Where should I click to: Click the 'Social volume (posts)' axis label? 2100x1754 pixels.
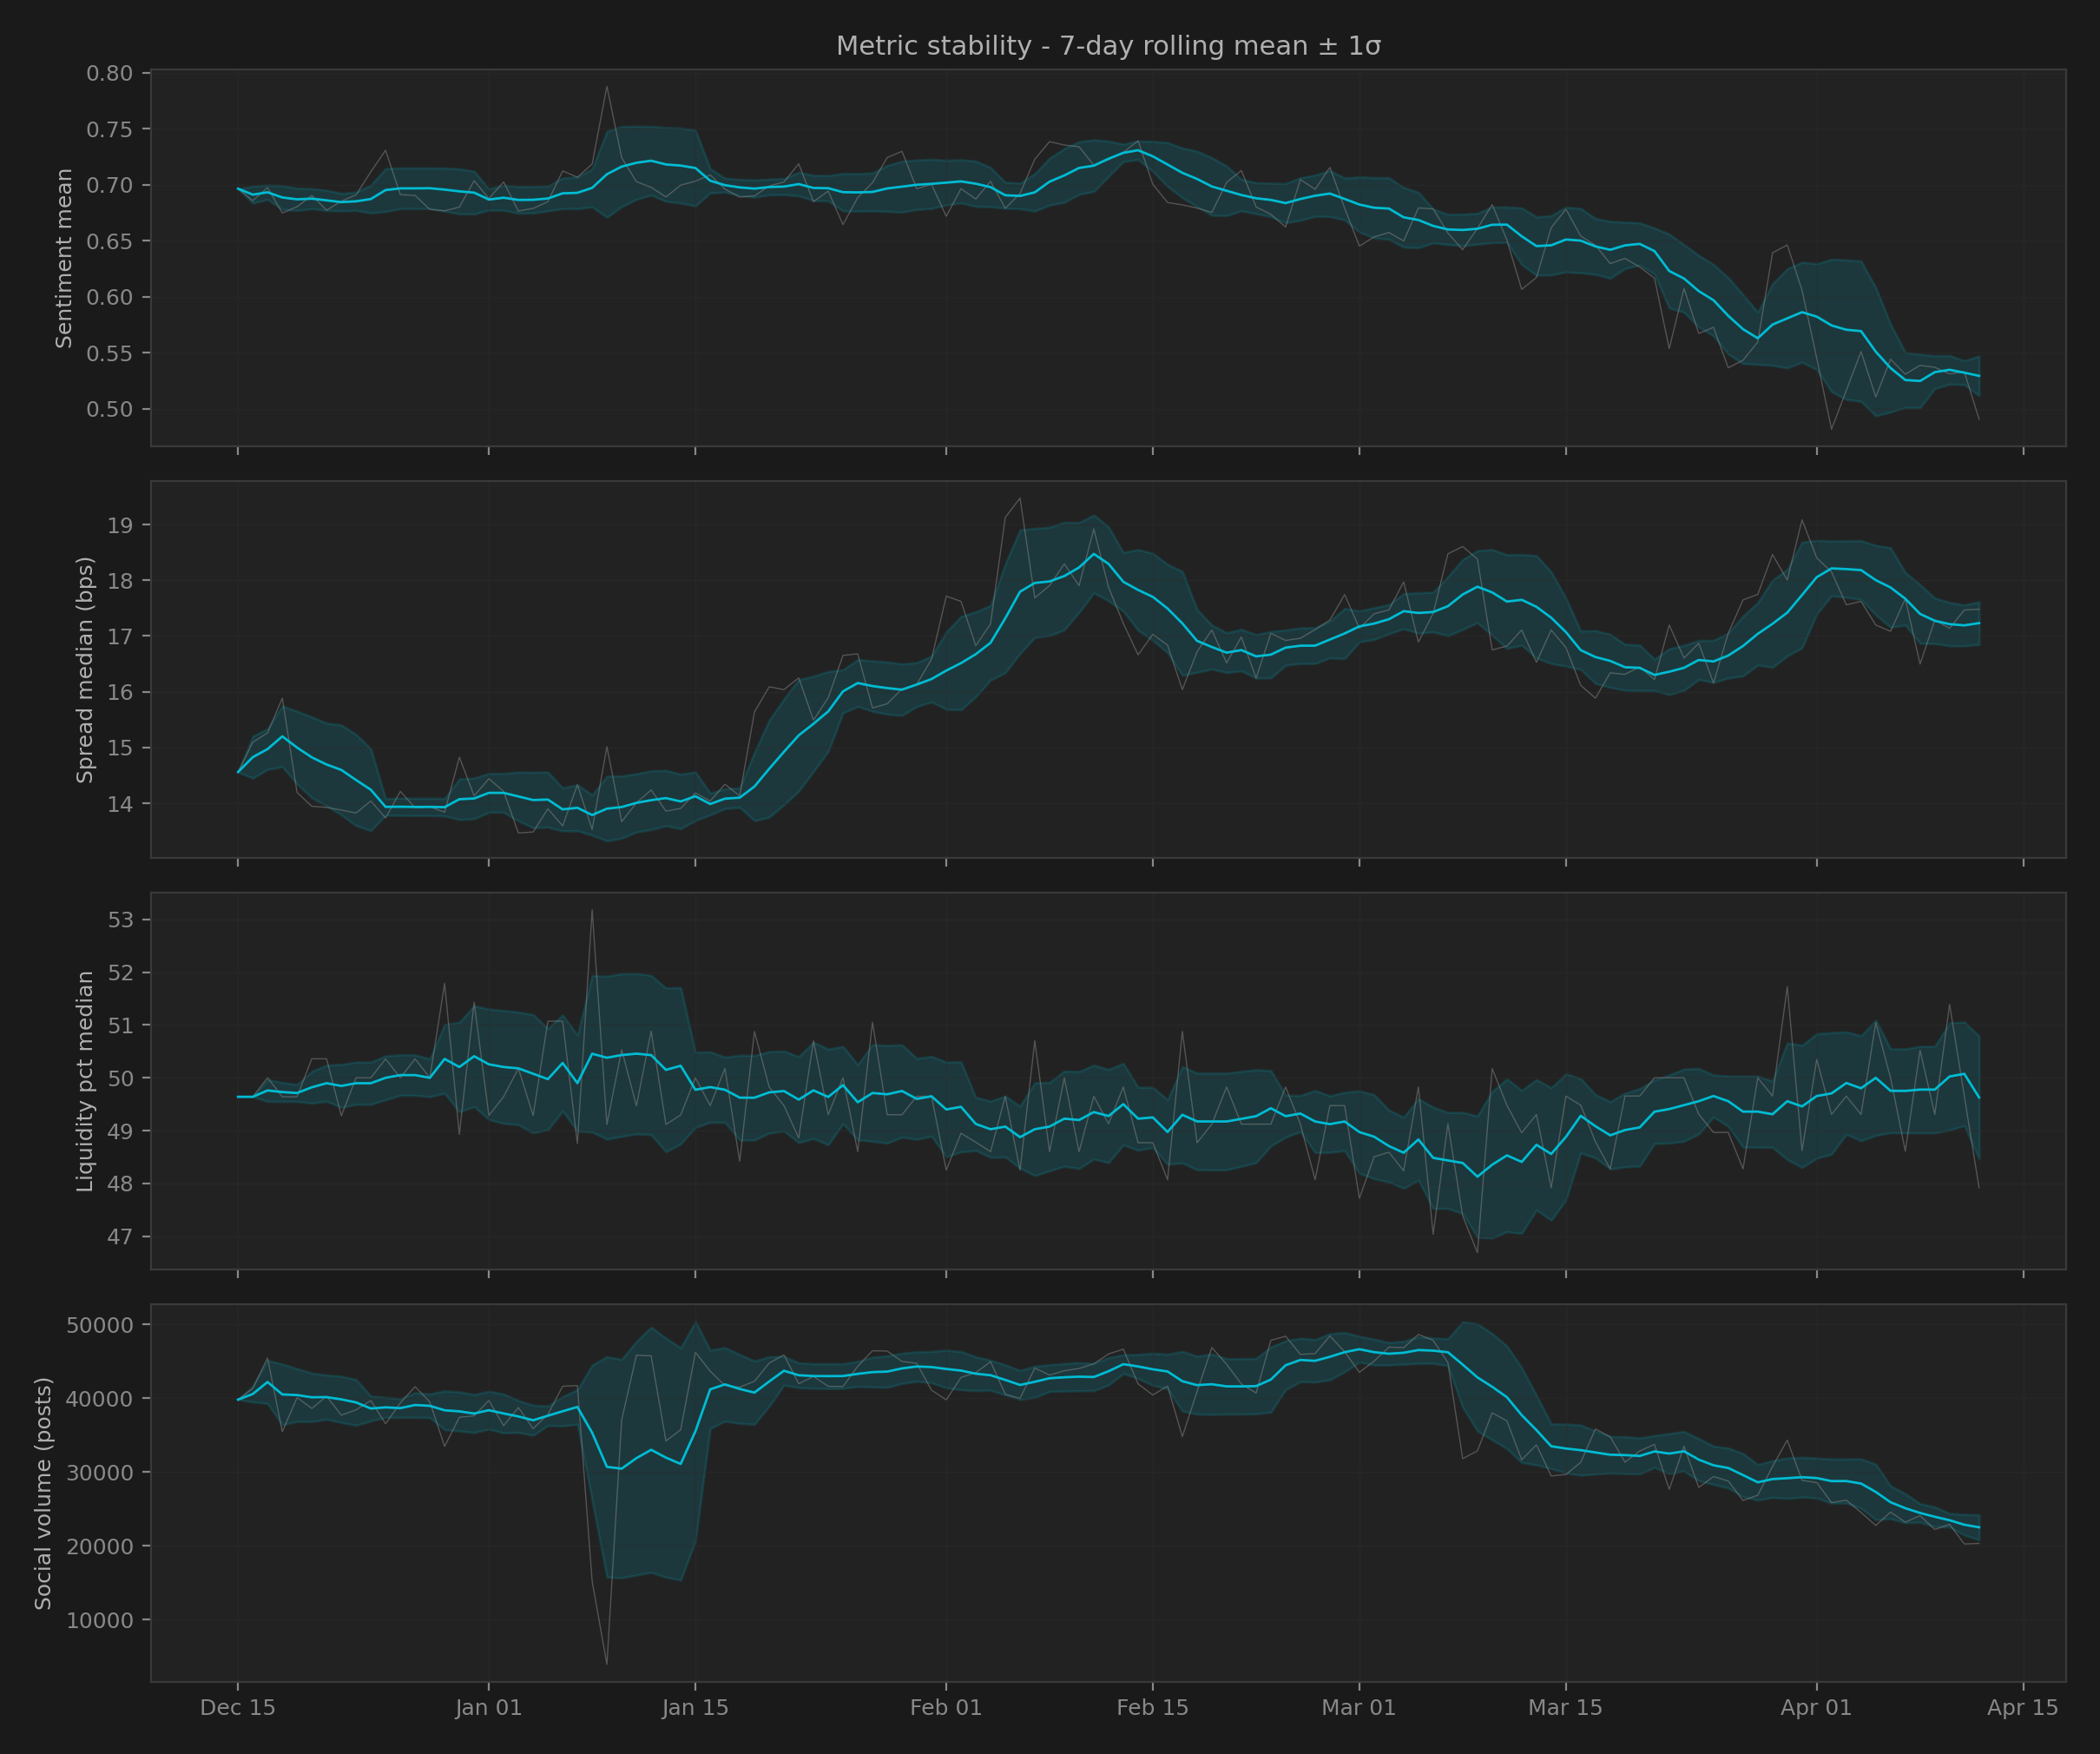(43, 1493)
